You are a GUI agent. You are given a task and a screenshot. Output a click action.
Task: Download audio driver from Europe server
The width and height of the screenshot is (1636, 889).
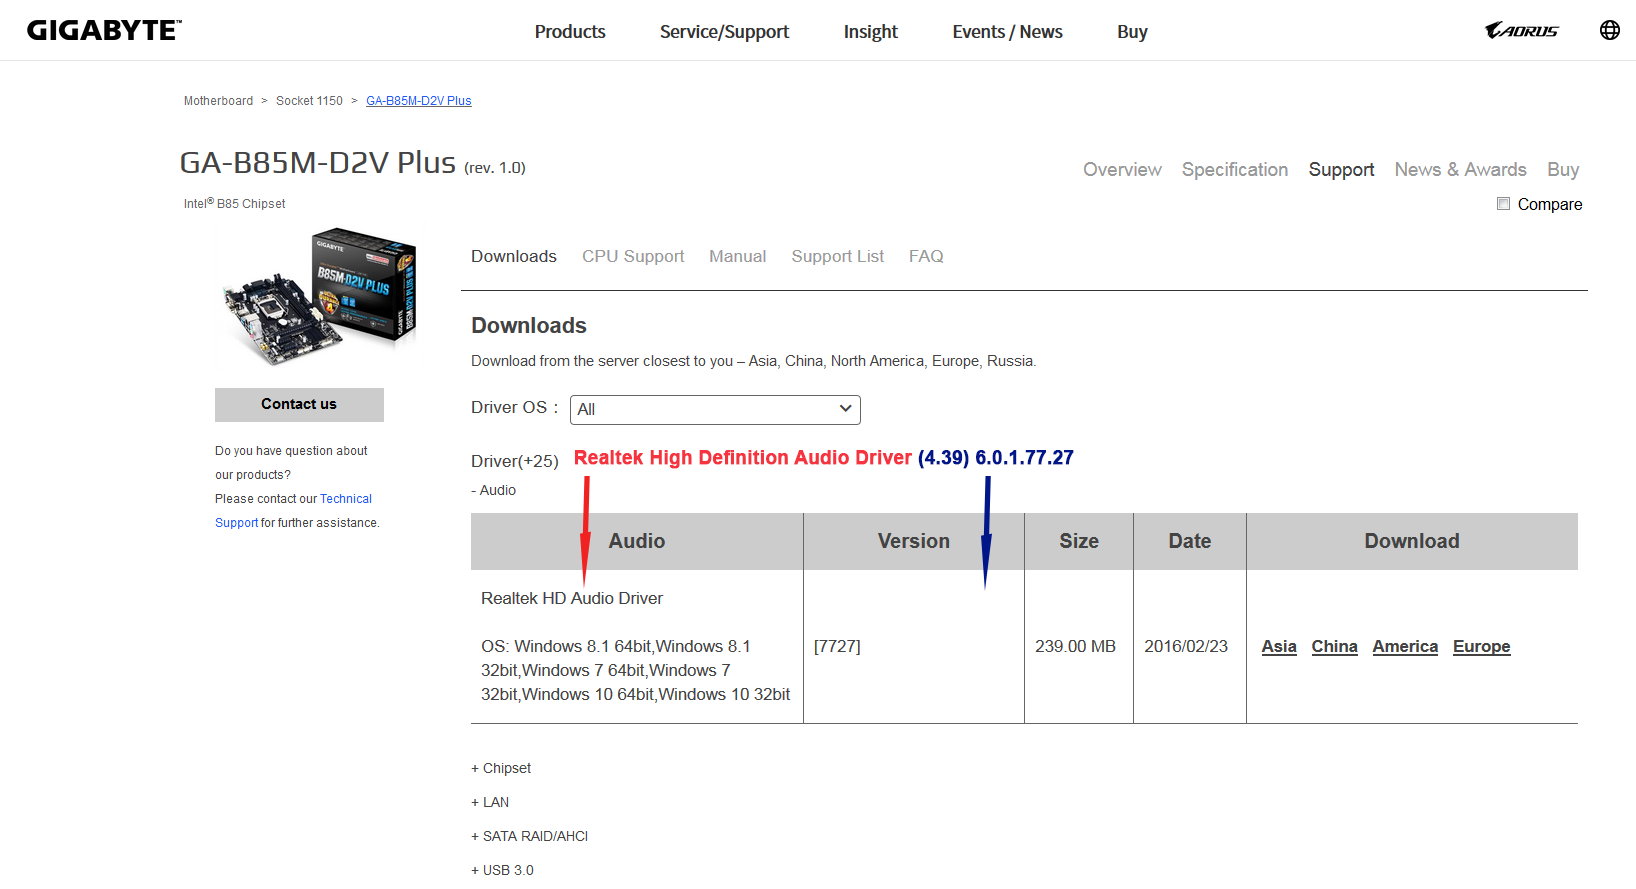1481,646
